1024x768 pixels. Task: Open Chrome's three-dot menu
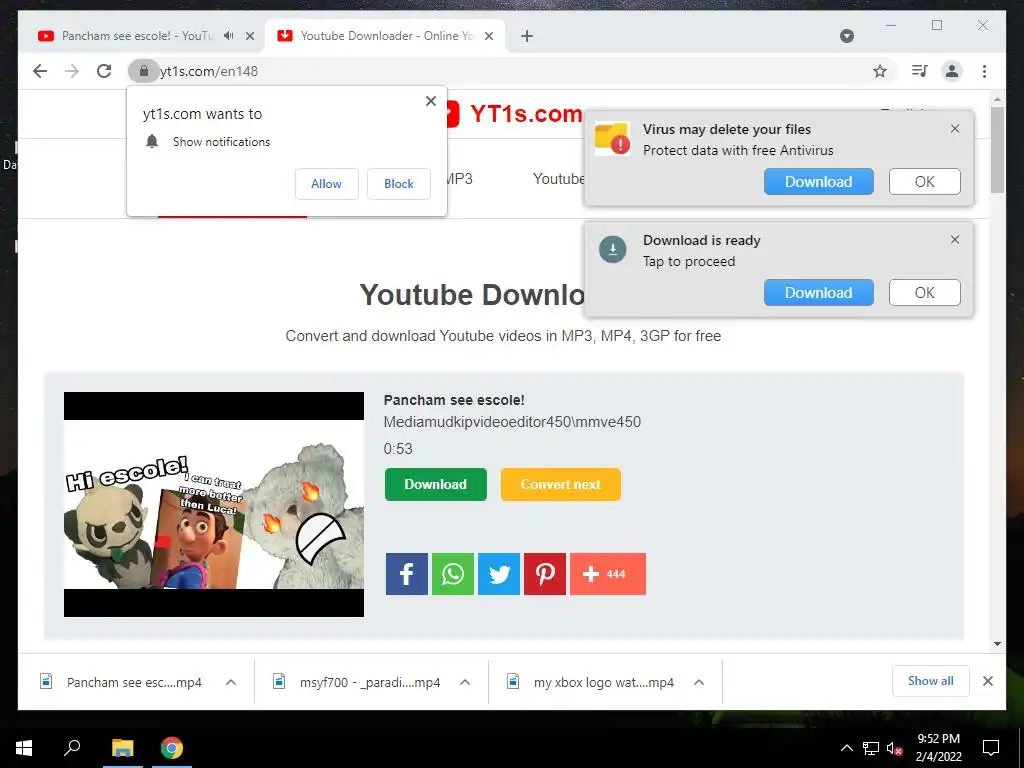(984, 71)
